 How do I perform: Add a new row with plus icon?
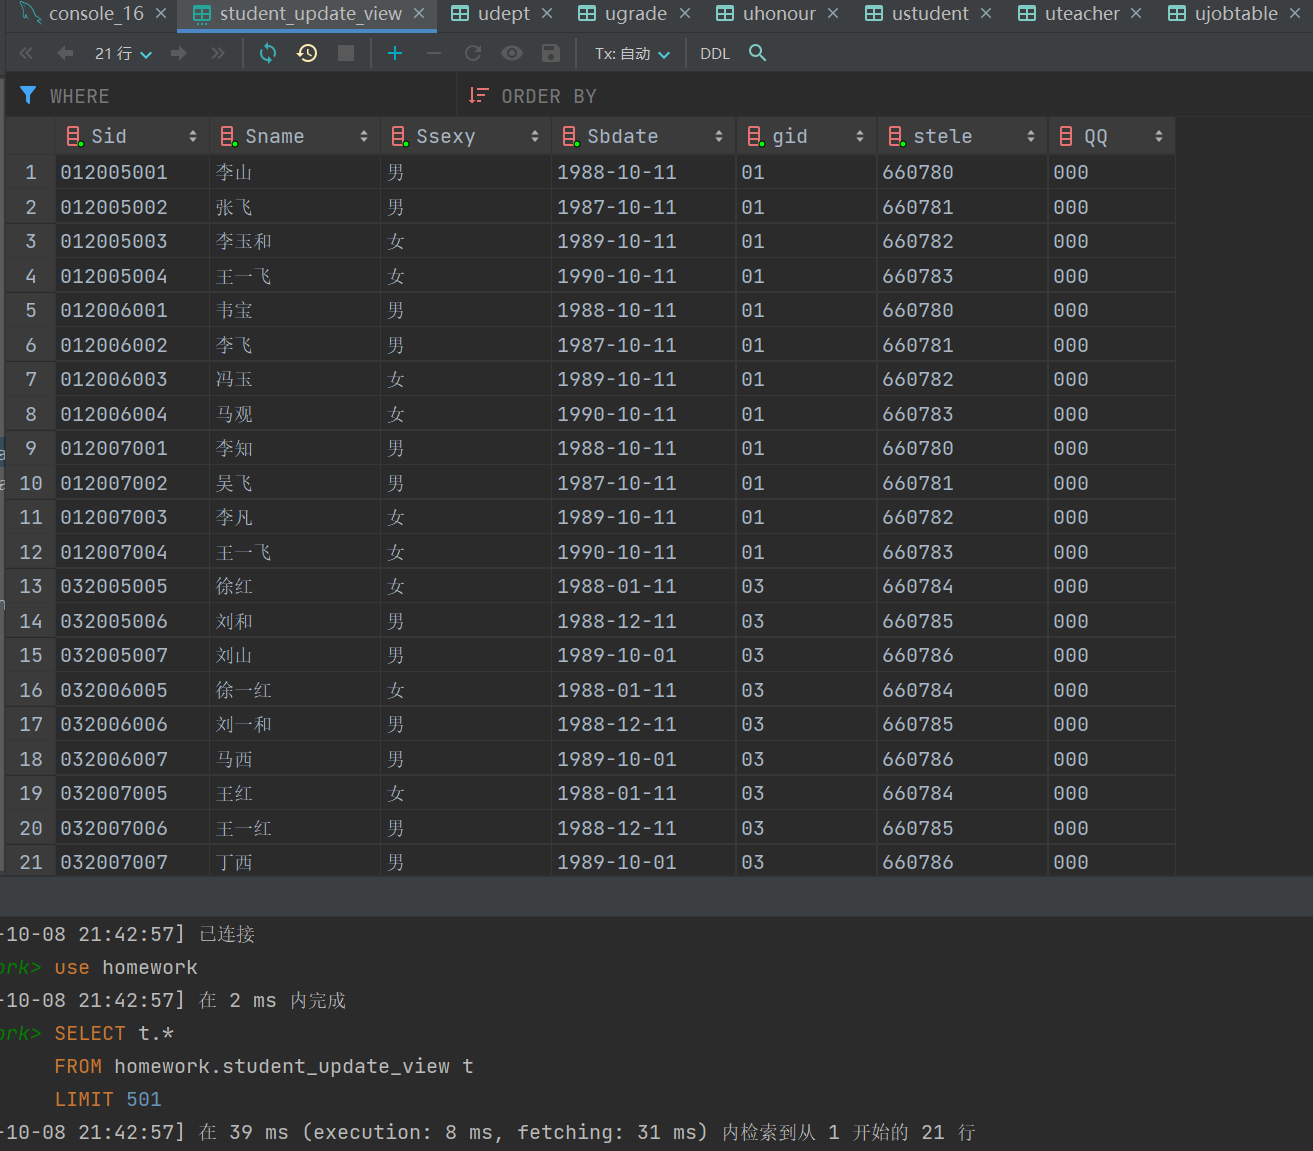[x=395, y=53]
